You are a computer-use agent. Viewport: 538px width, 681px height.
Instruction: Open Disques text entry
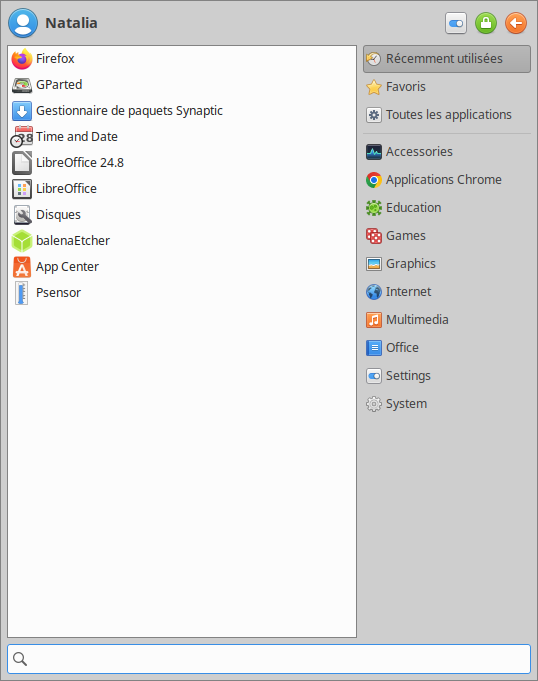coord(58,215)
